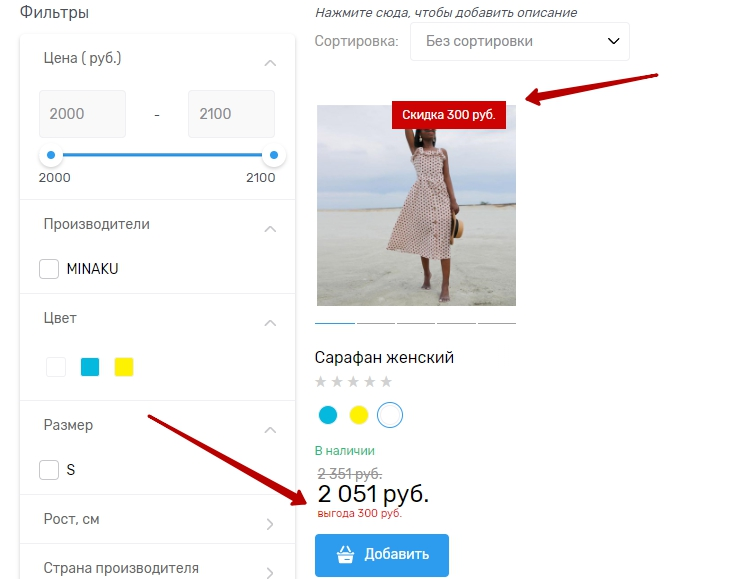
Task: Click the red Скидка 300 руб. badge
Action: [449, 115]
